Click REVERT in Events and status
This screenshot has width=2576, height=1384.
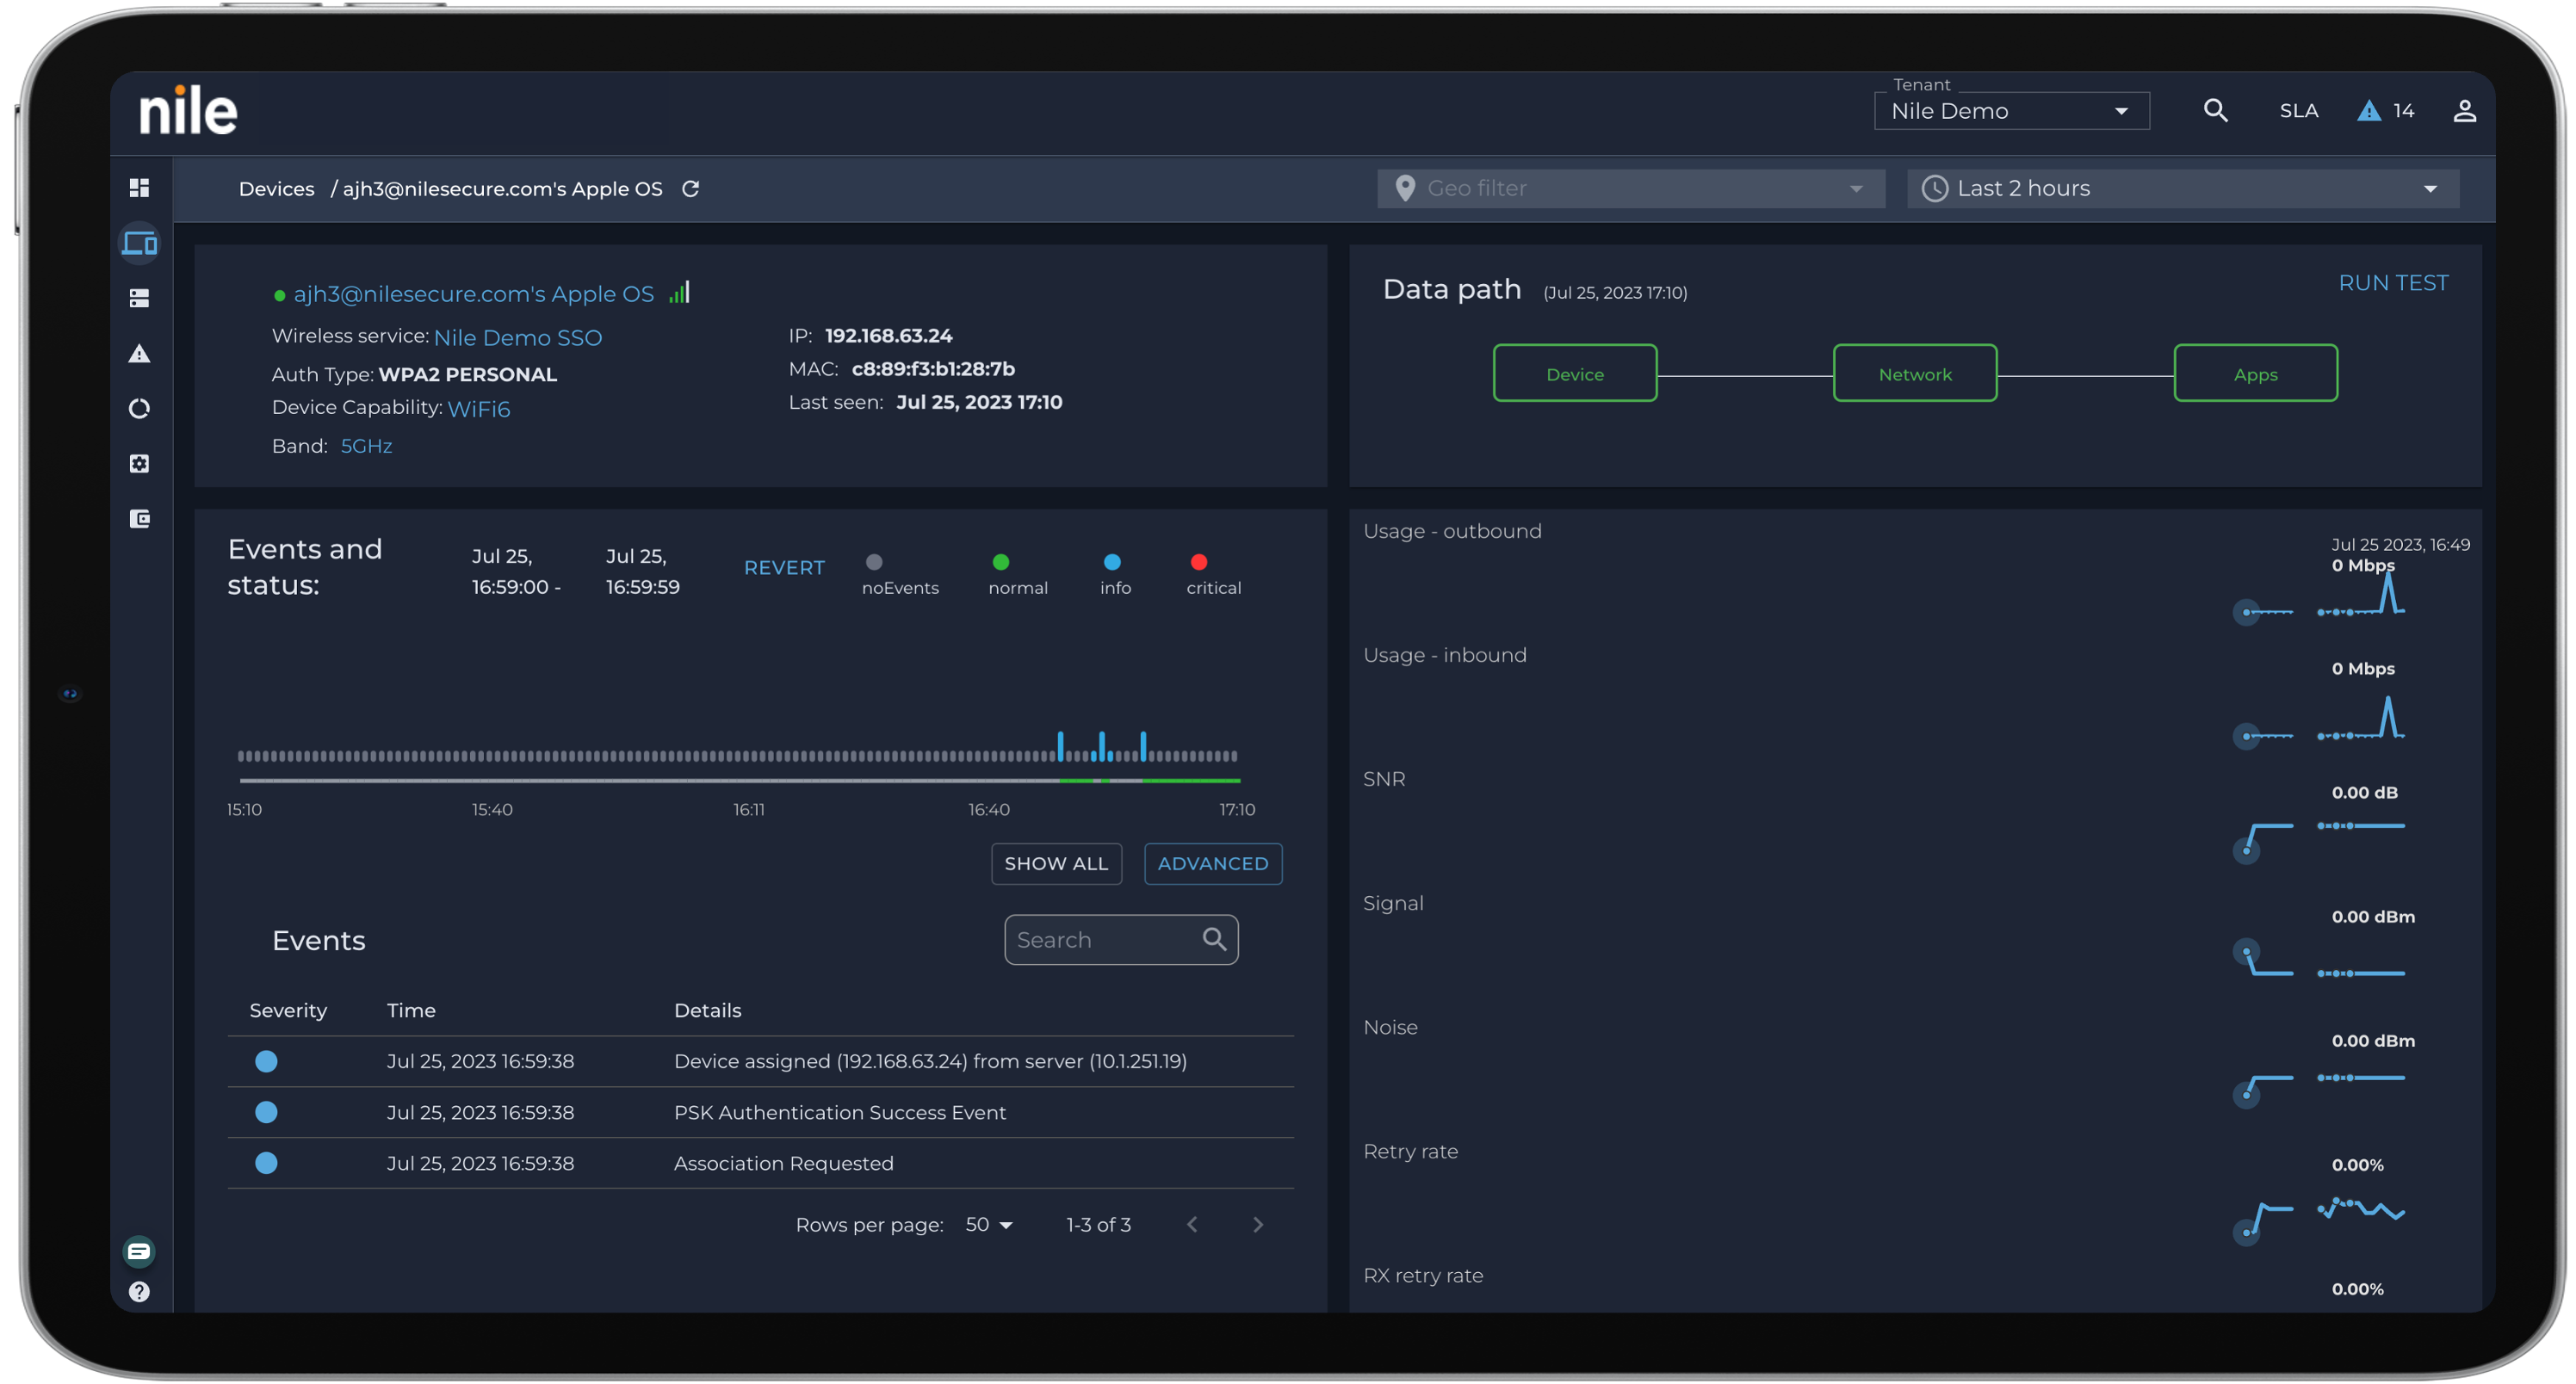pyautogui.click(x=784, y=567)
